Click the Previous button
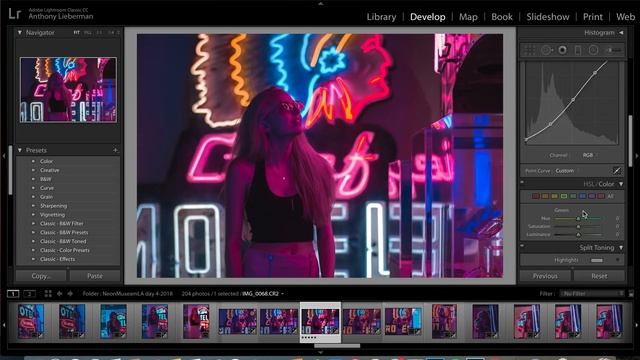This screenshot has width=640, height=360. tap(545, 276)
